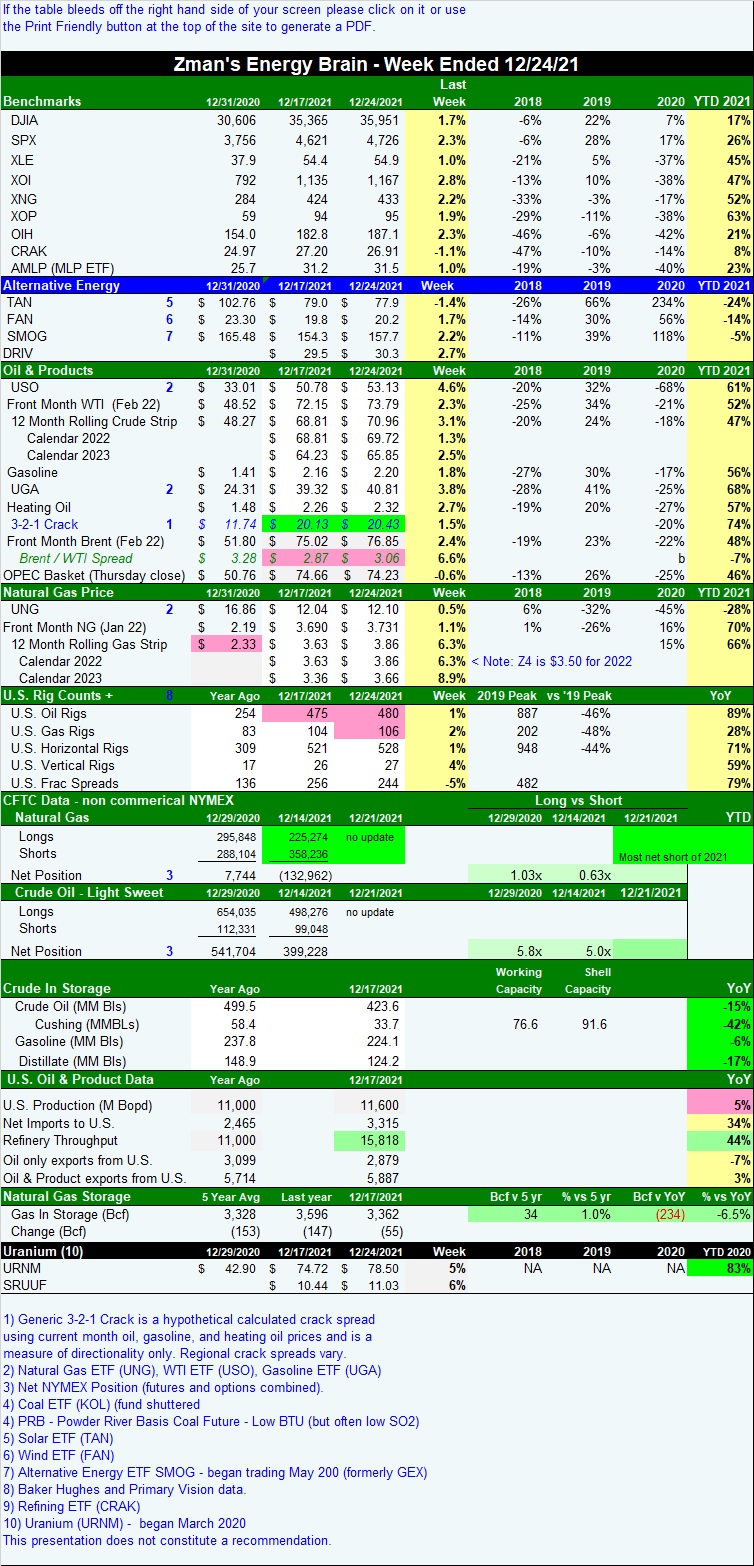Select the TAN row label
The width and height of the screenshot is (754, 1566).
click(19, 301)
